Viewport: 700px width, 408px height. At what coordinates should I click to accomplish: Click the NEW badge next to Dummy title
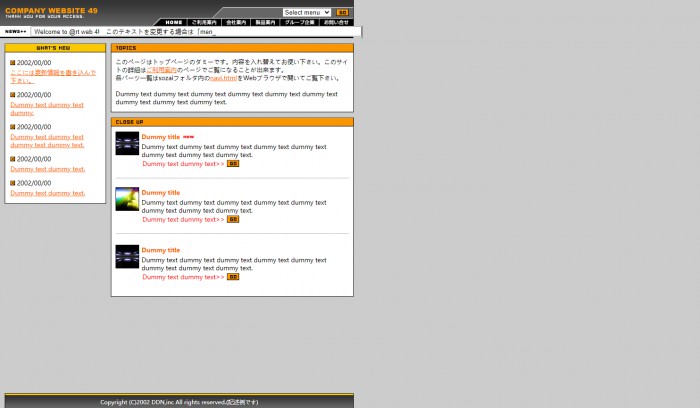(x=188, y=137)
